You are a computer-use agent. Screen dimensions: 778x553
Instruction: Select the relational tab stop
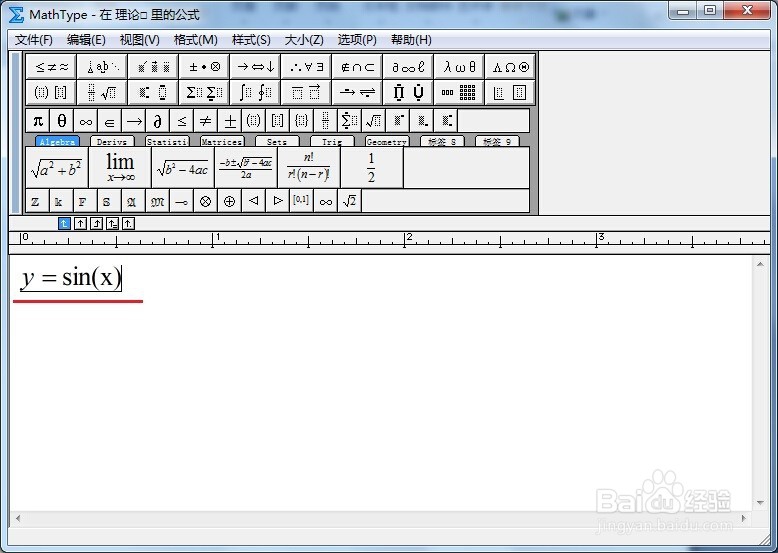112,224
